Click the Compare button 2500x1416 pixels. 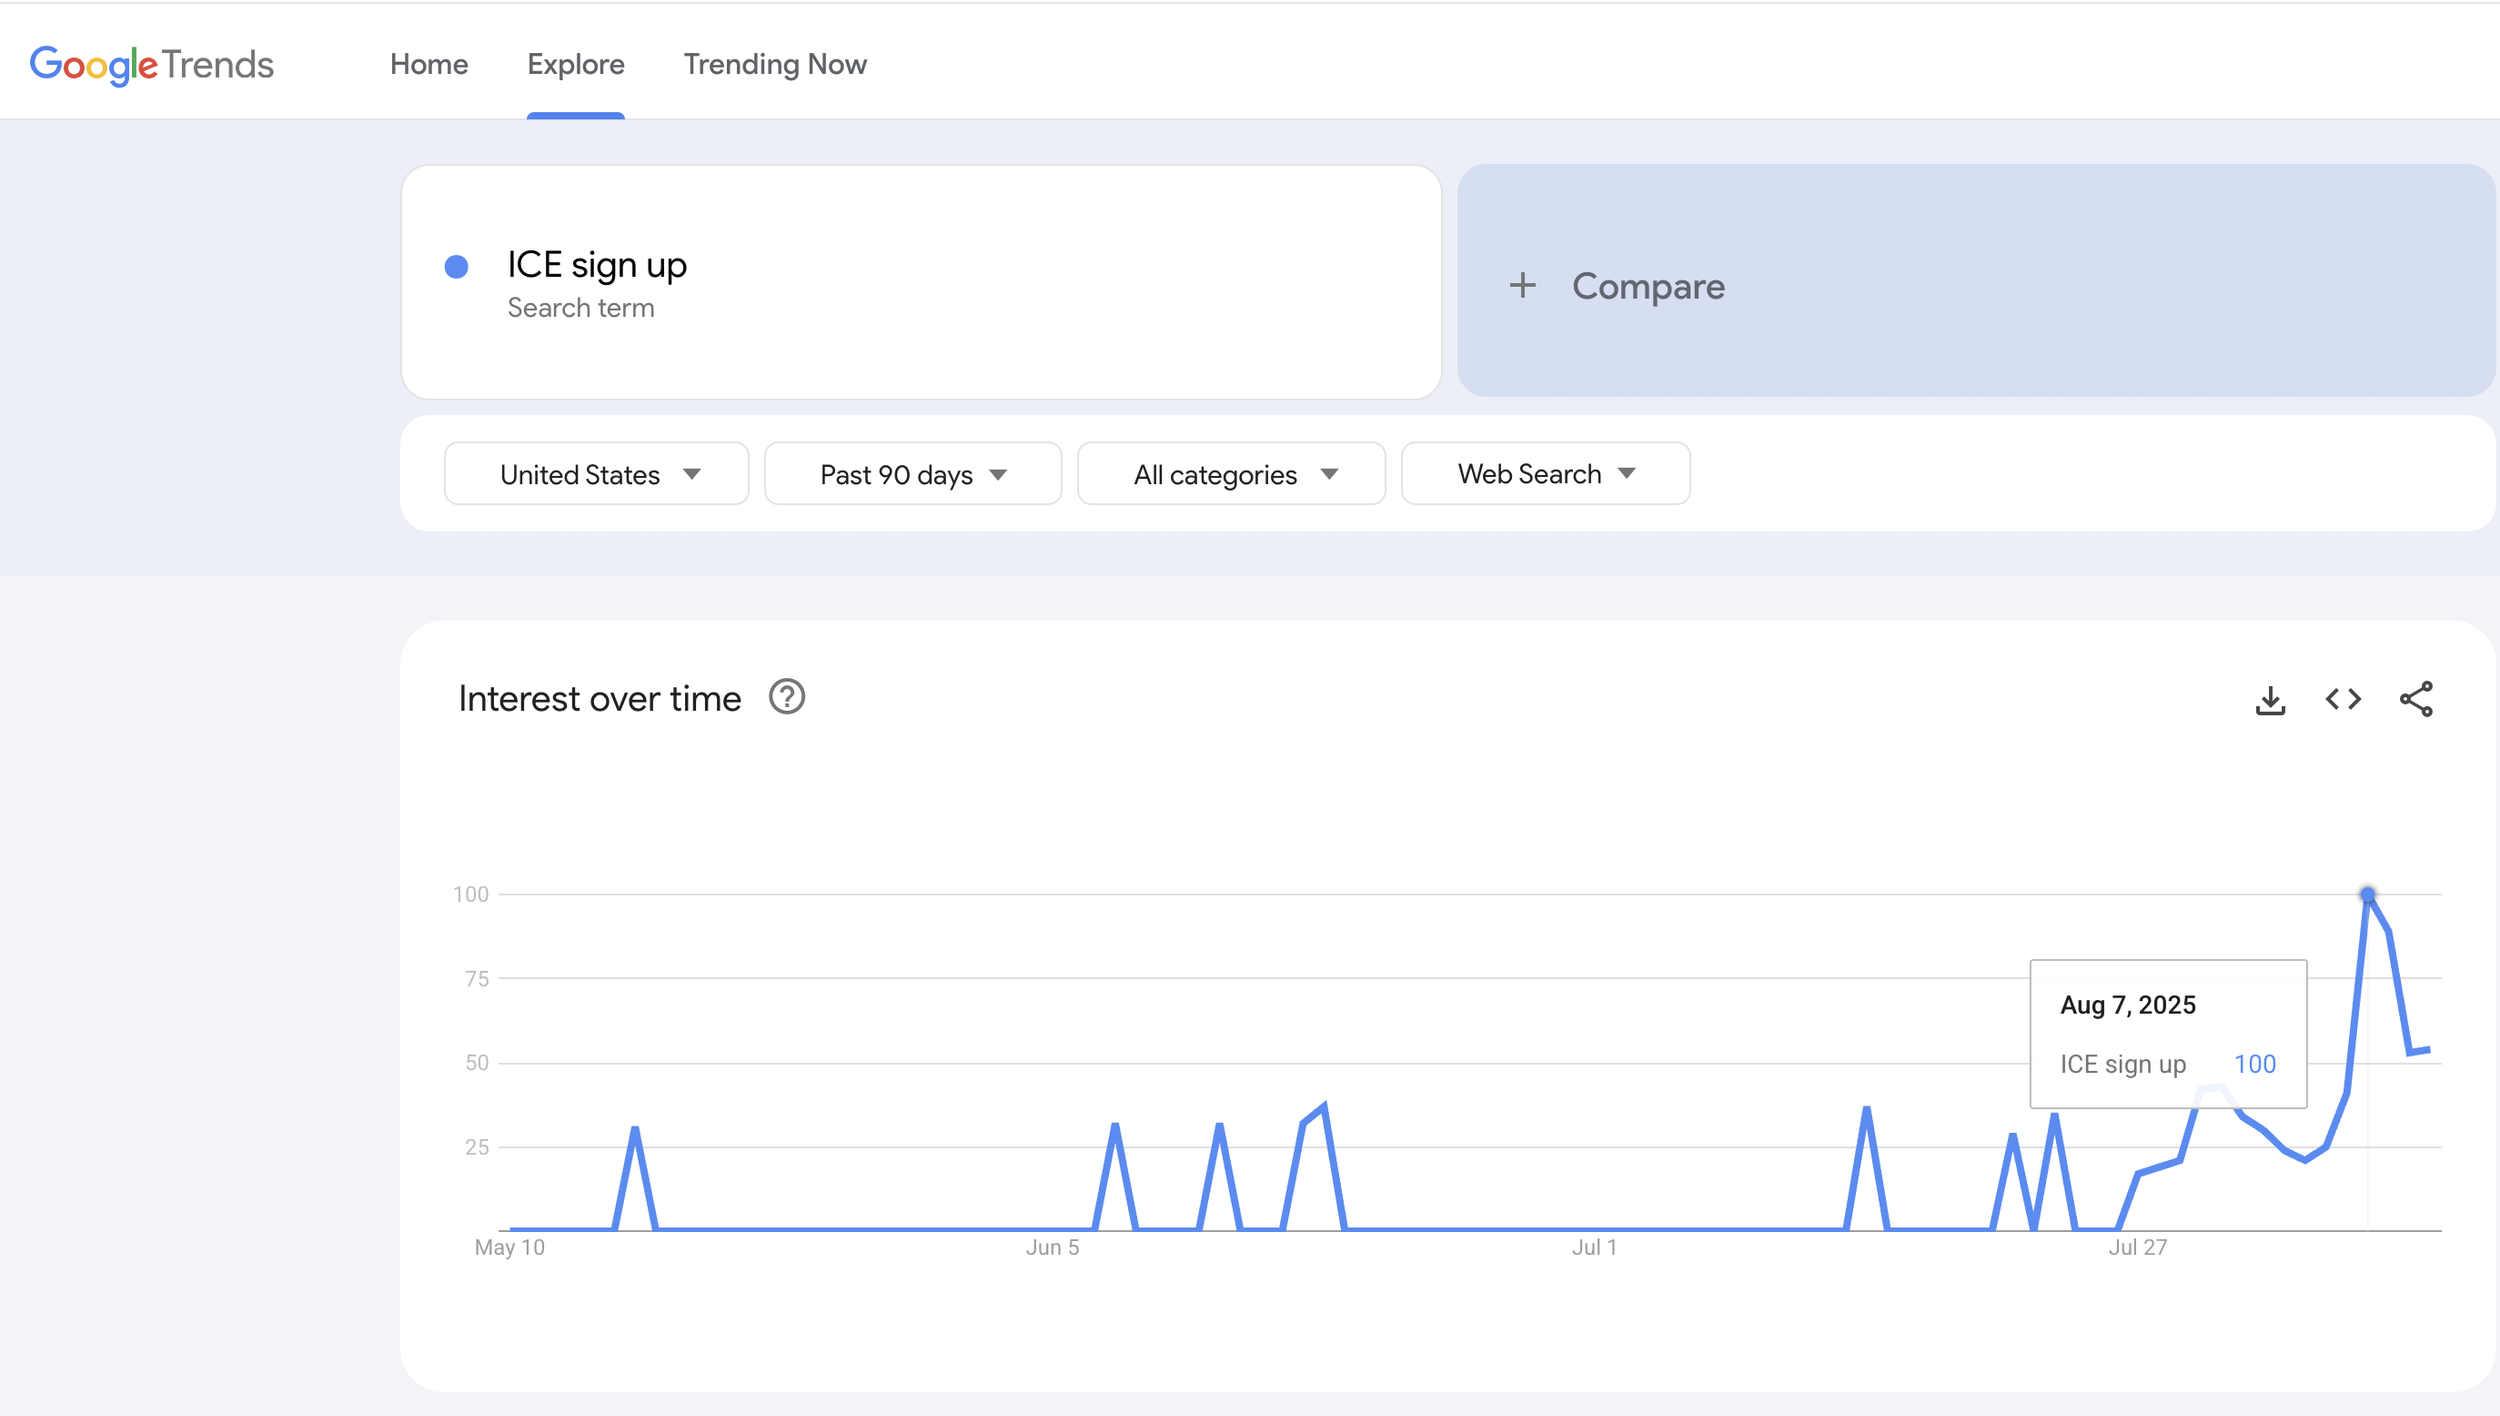click(x=1648, y=287)
